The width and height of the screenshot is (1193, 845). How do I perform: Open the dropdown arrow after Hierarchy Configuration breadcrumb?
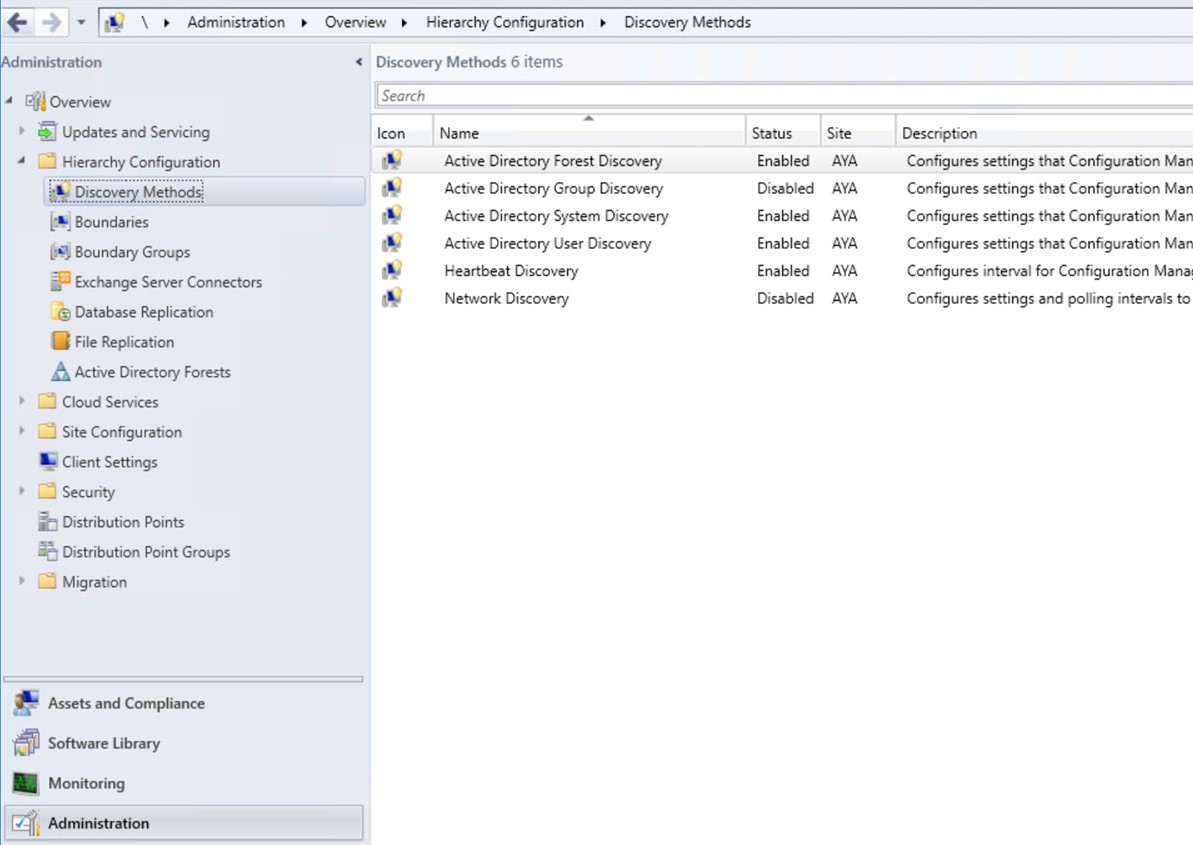pyautogui.click(x=603, y=23)
